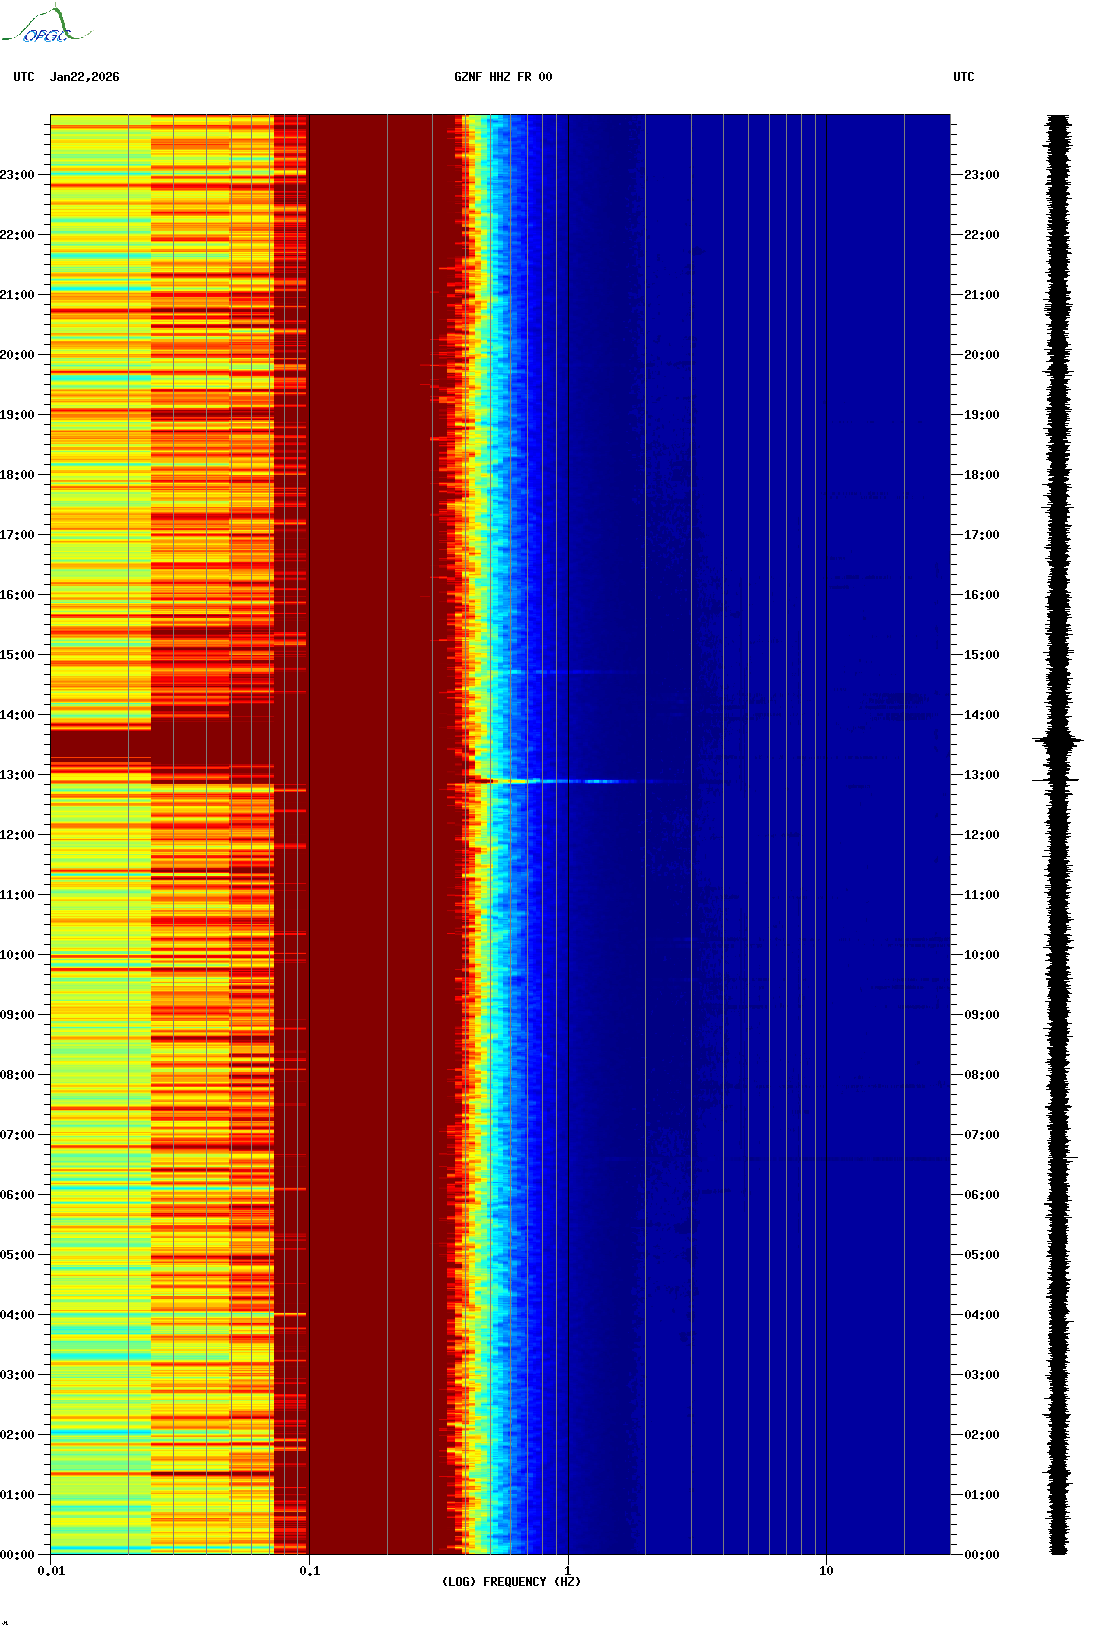Screen dimensions: 1102x1634
Task: Click the 23:00 marker on right time axis
Action: coord(981,175)
